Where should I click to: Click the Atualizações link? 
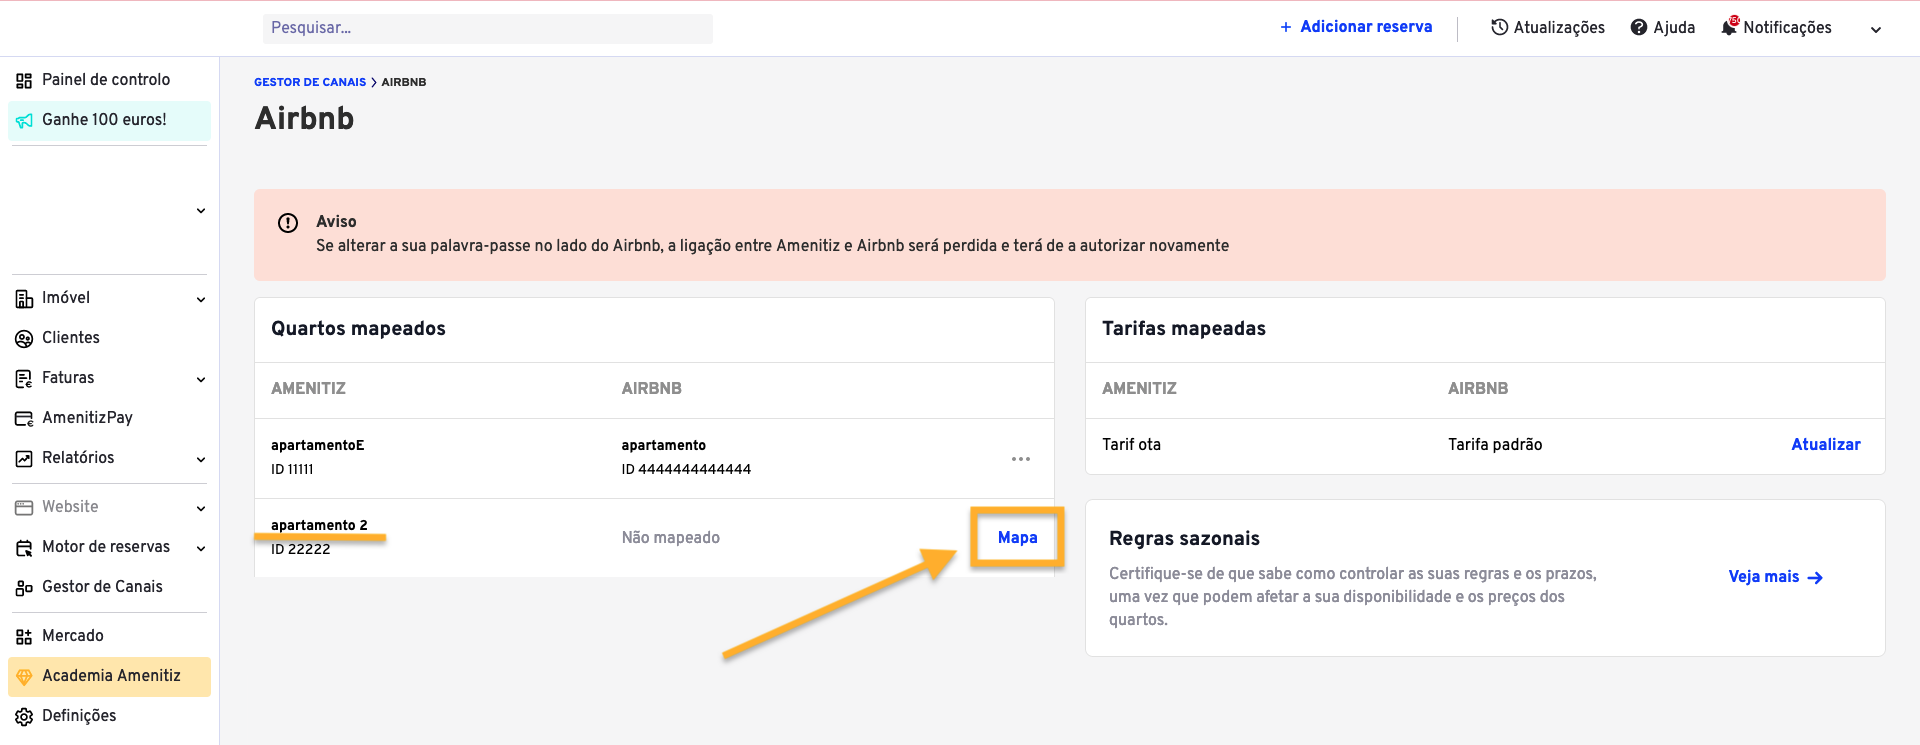pos(1559,28)
